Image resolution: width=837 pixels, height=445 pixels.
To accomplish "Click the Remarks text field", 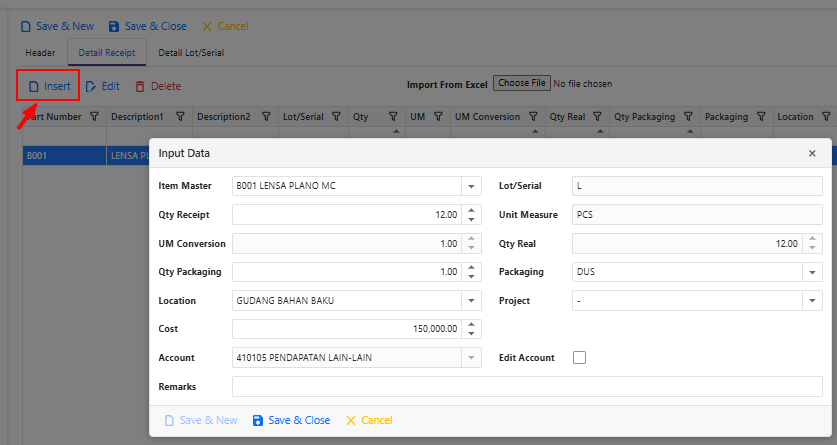I will (527, 386).
